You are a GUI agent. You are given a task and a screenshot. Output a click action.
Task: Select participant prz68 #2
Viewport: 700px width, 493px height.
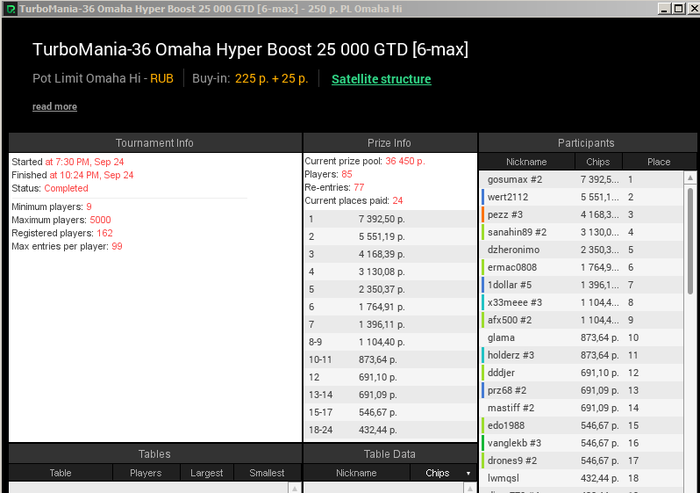[581, 390]
